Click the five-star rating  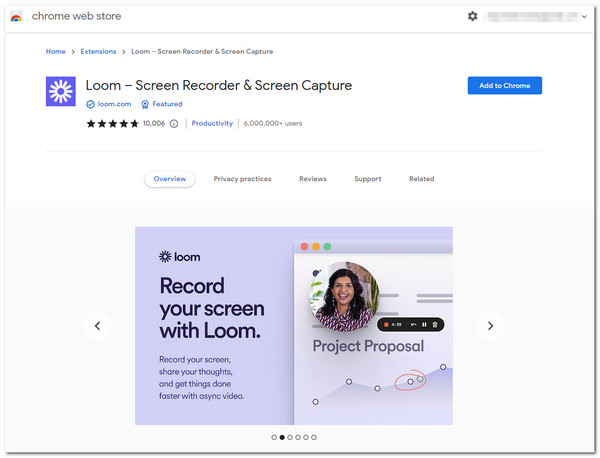point(112,124)
